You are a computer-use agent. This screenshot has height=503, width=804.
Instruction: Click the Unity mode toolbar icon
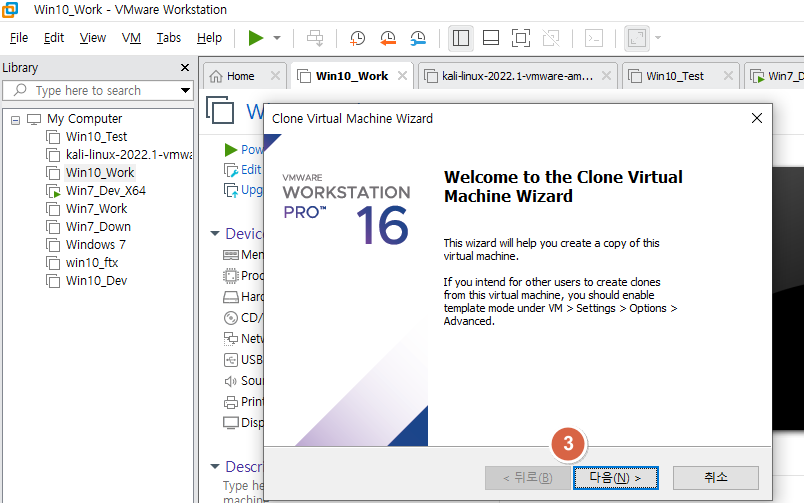pyautogui.click(x=551, y=38)
